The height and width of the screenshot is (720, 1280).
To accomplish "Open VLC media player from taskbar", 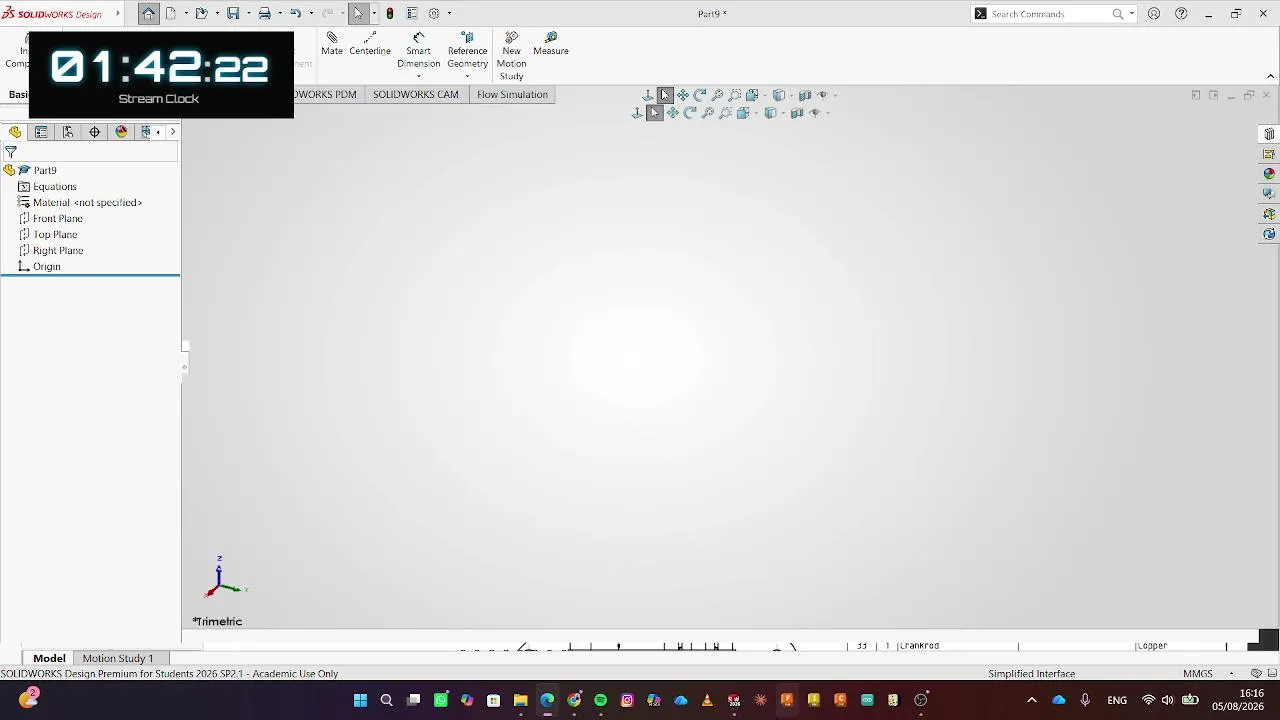I will click(707, 700).
